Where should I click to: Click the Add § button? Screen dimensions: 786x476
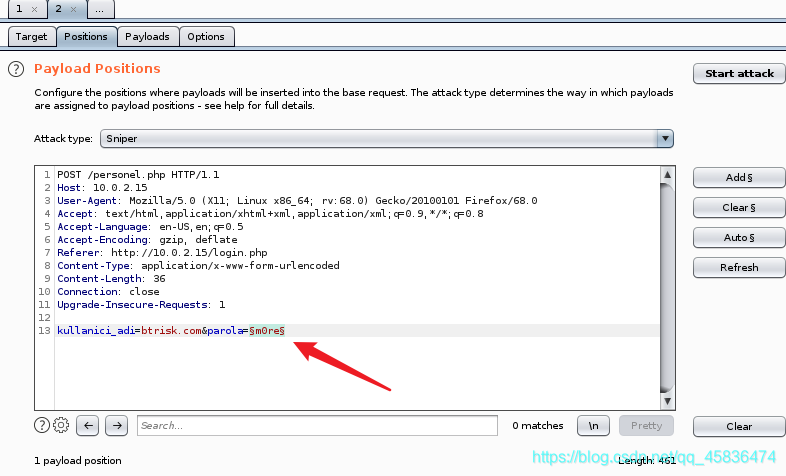pyautogui.click(x=739, y=177)
